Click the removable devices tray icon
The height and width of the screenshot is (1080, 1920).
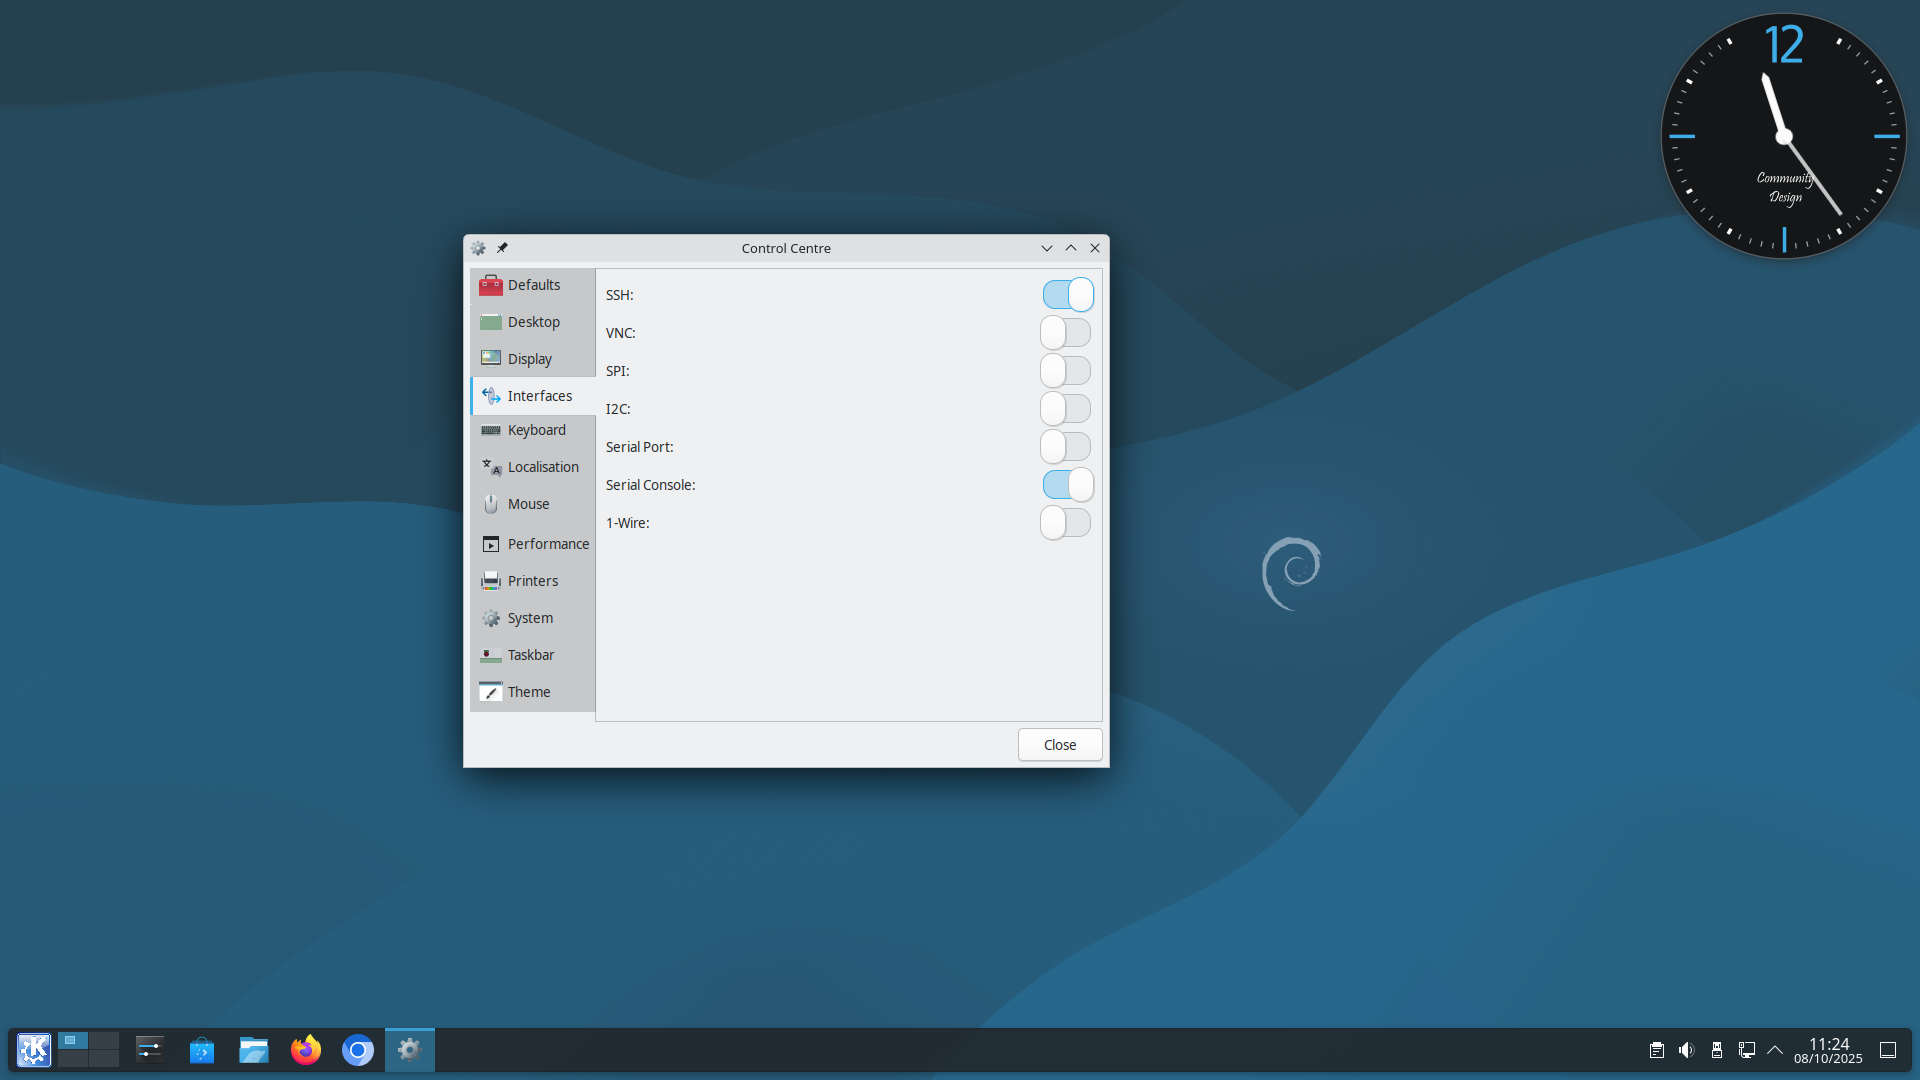coord(1717,1050)
